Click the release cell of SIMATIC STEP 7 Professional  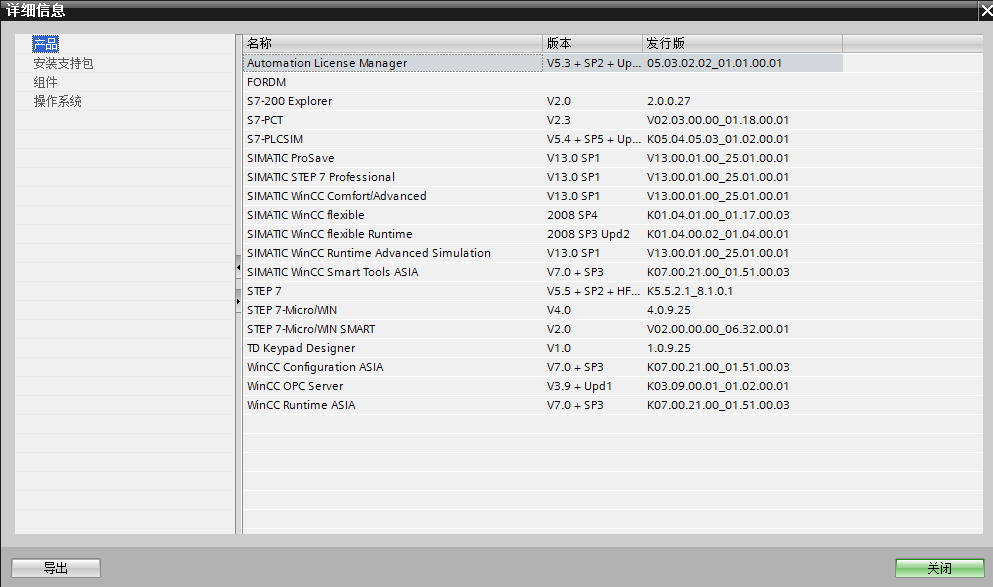718,177
